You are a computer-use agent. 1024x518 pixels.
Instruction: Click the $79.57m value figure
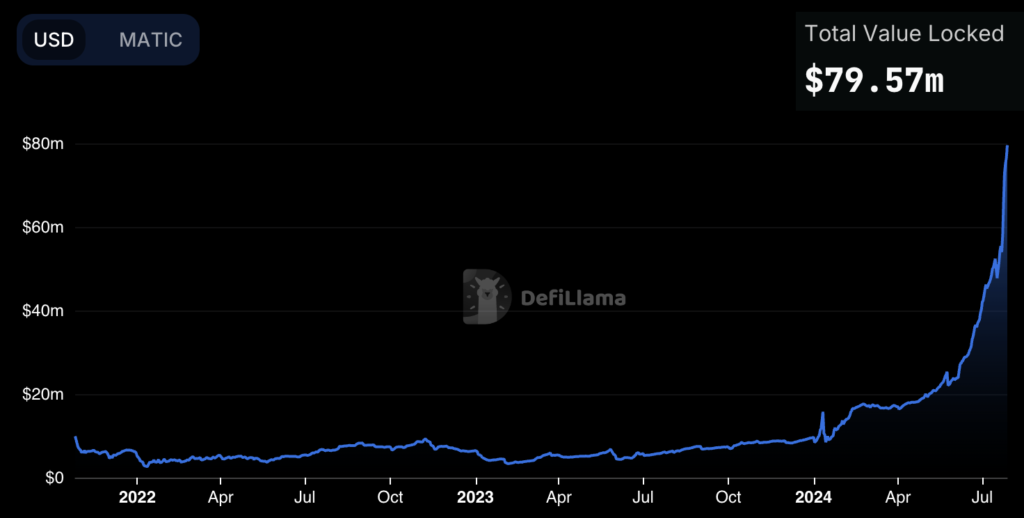point(874,80)
